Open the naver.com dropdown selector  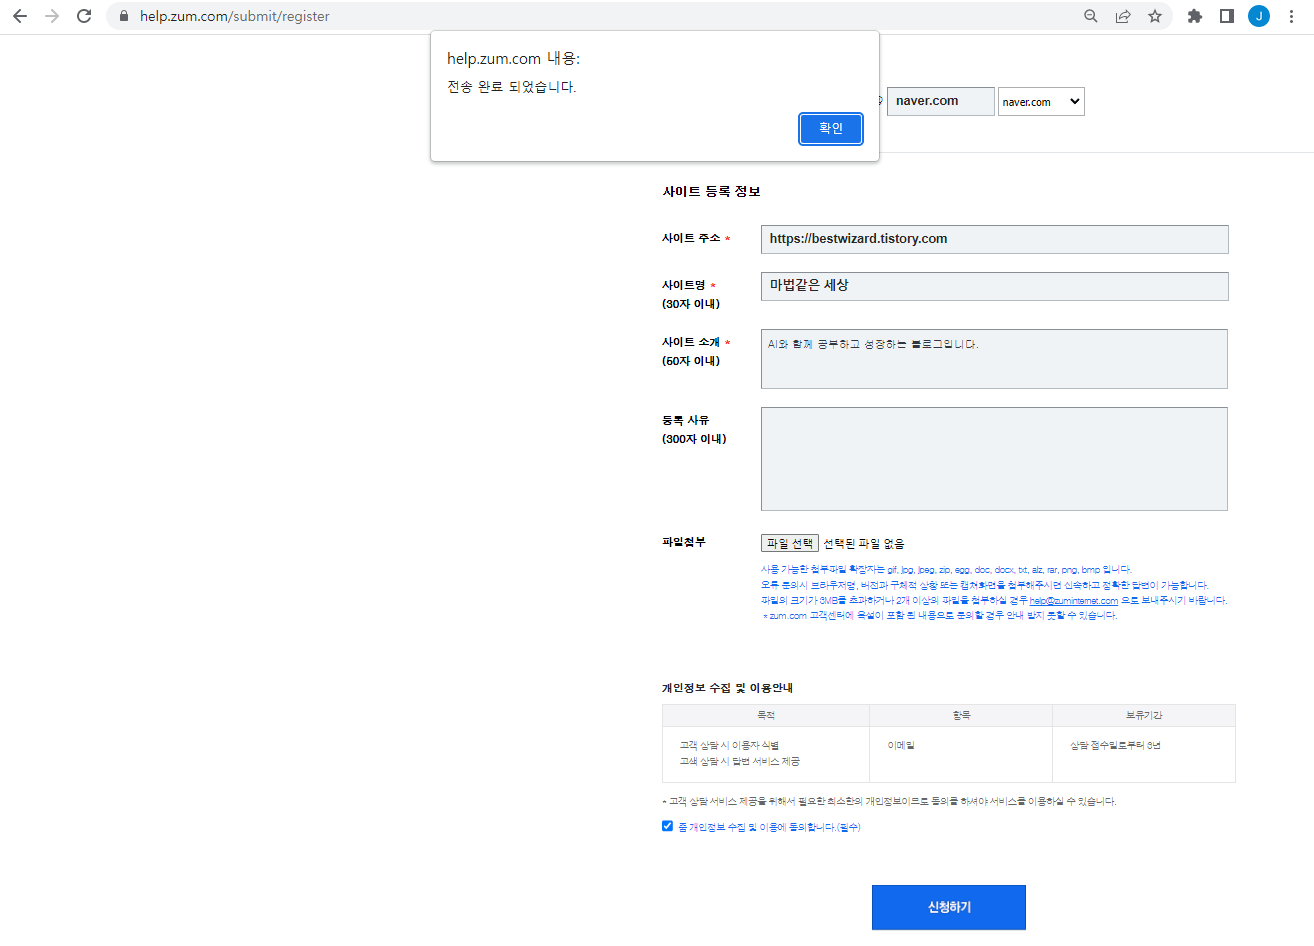pyautogui.click(x=1041, y=101)
